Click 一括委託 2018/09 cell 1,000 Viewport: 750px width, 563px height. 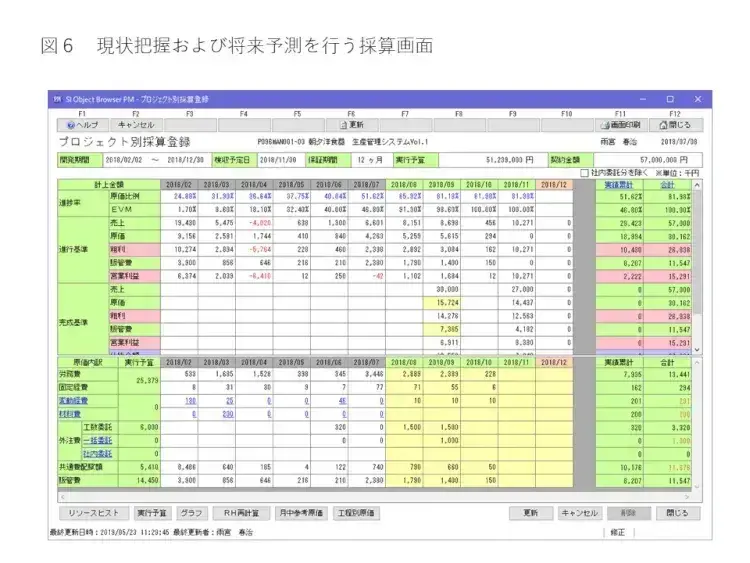click(x=441, y=441)
